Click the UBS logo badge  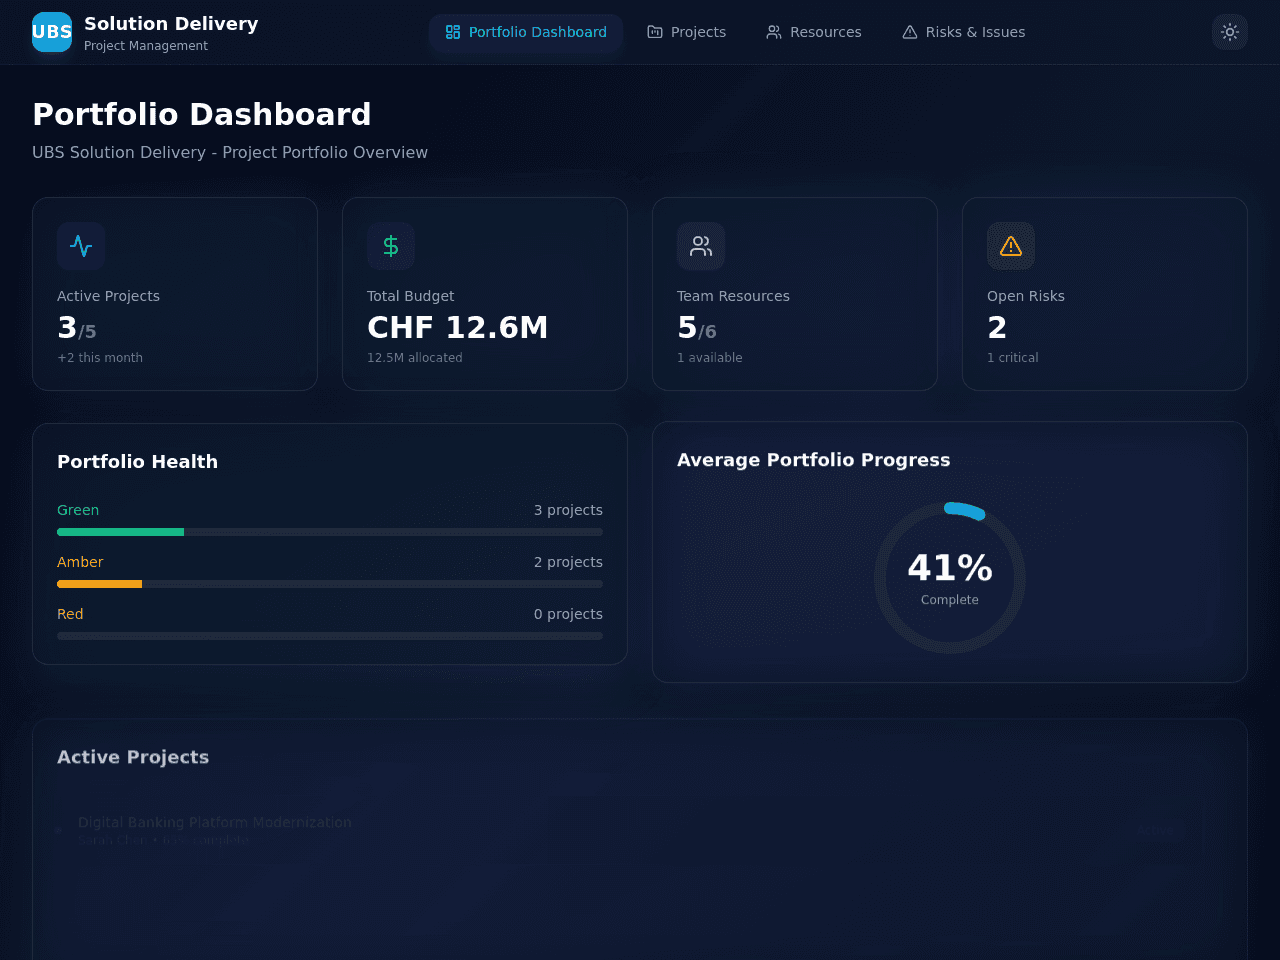tap(52, 32)
